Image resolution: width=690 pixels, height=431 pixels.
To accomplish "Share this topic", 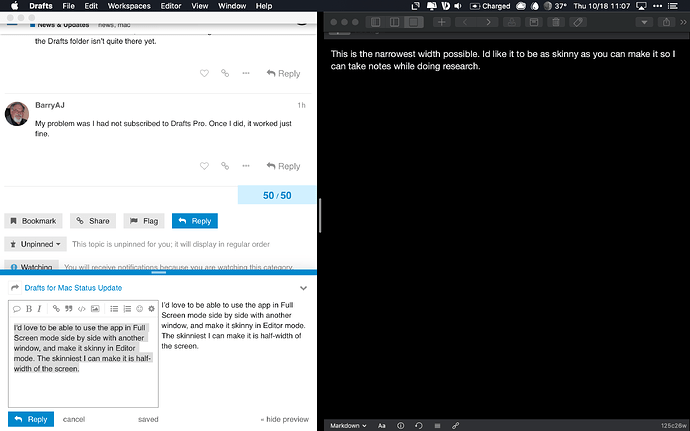I will tap(92, 221).
